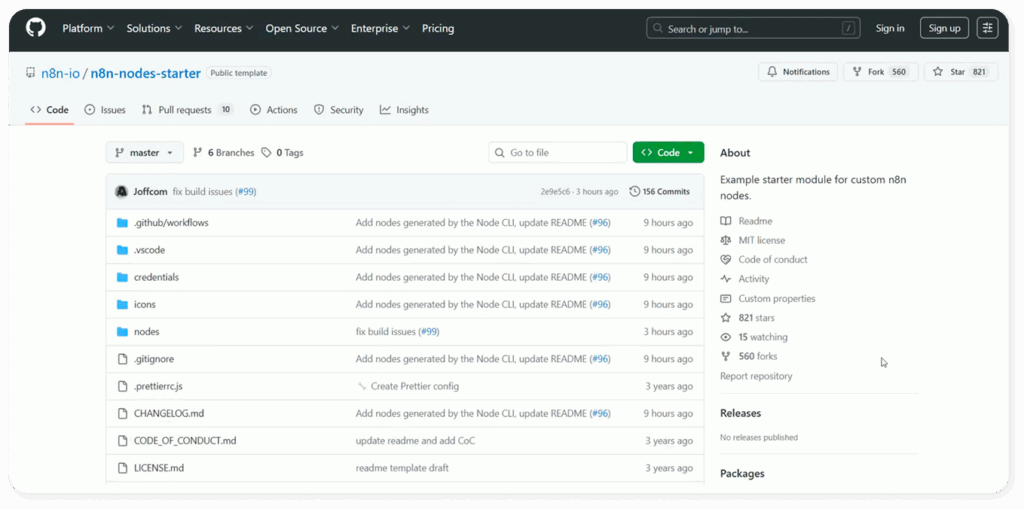Click the GitHub logo in the header
The image size is (1024, 509).
[36, 28]
